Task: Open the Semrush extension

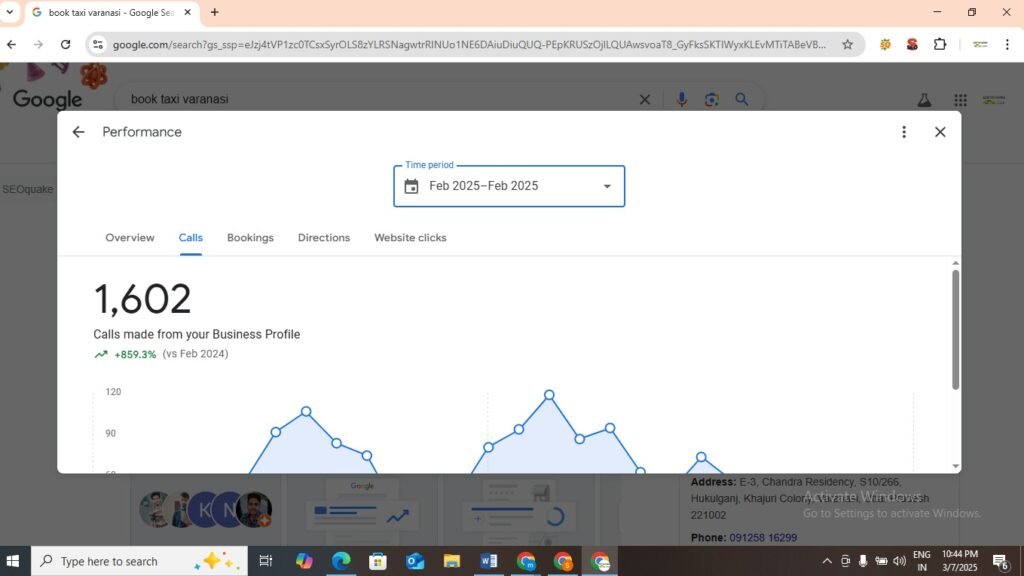Action: point(910,44)
